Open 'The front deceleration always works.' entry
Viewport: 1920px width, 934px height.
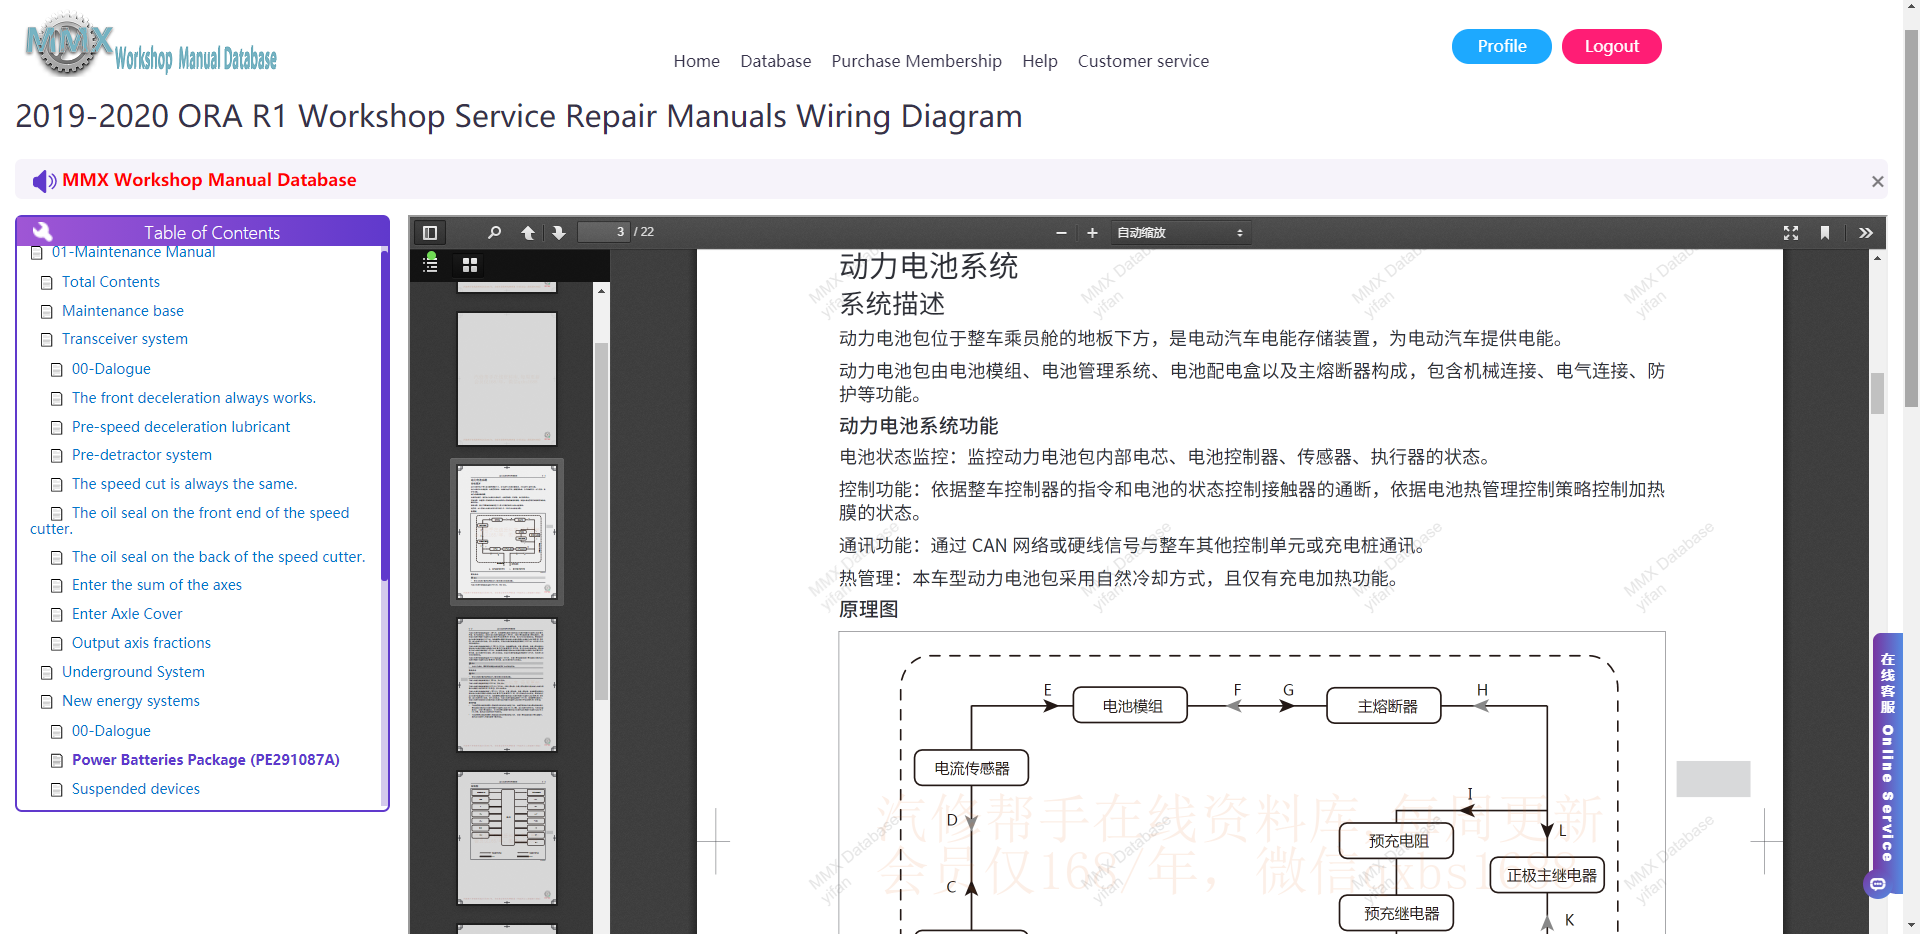(x=194, y=398)
